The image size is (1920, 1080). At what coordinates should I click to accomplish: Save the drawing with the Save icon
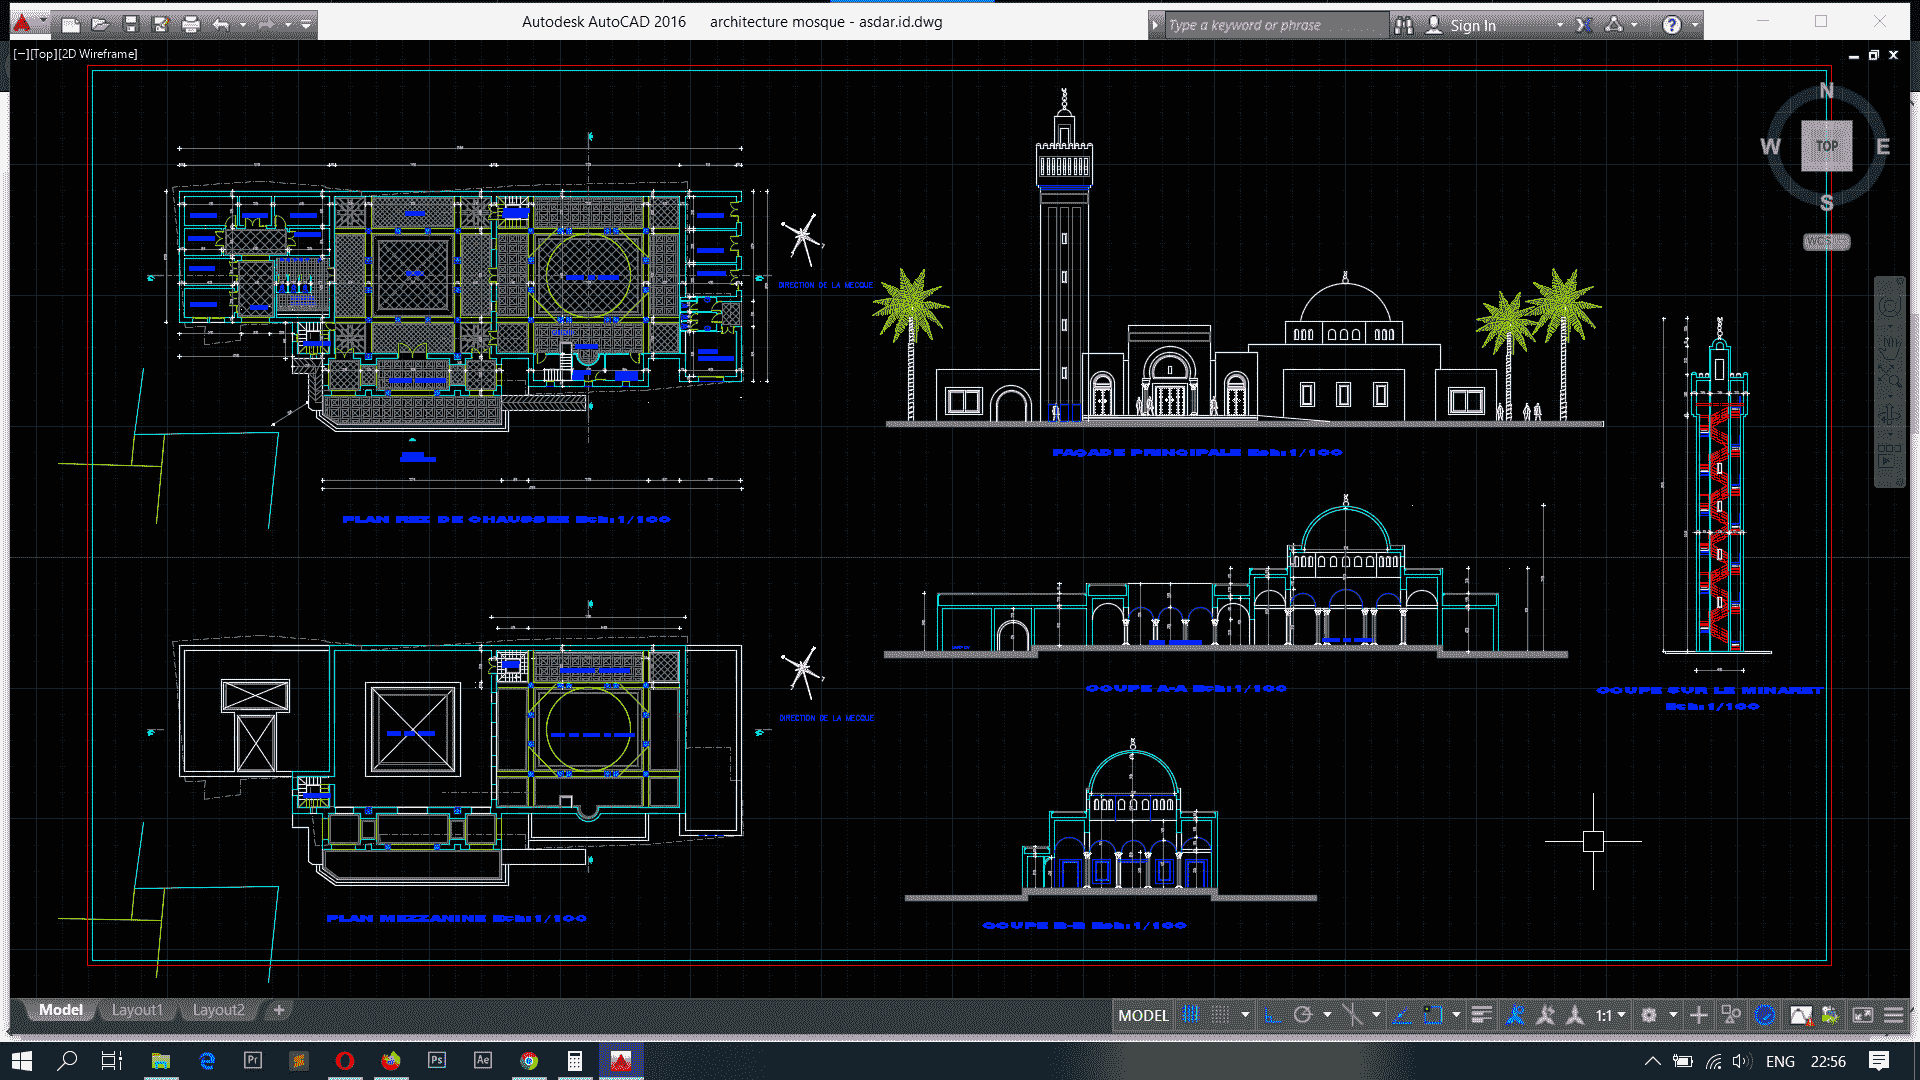pos(130,24)
